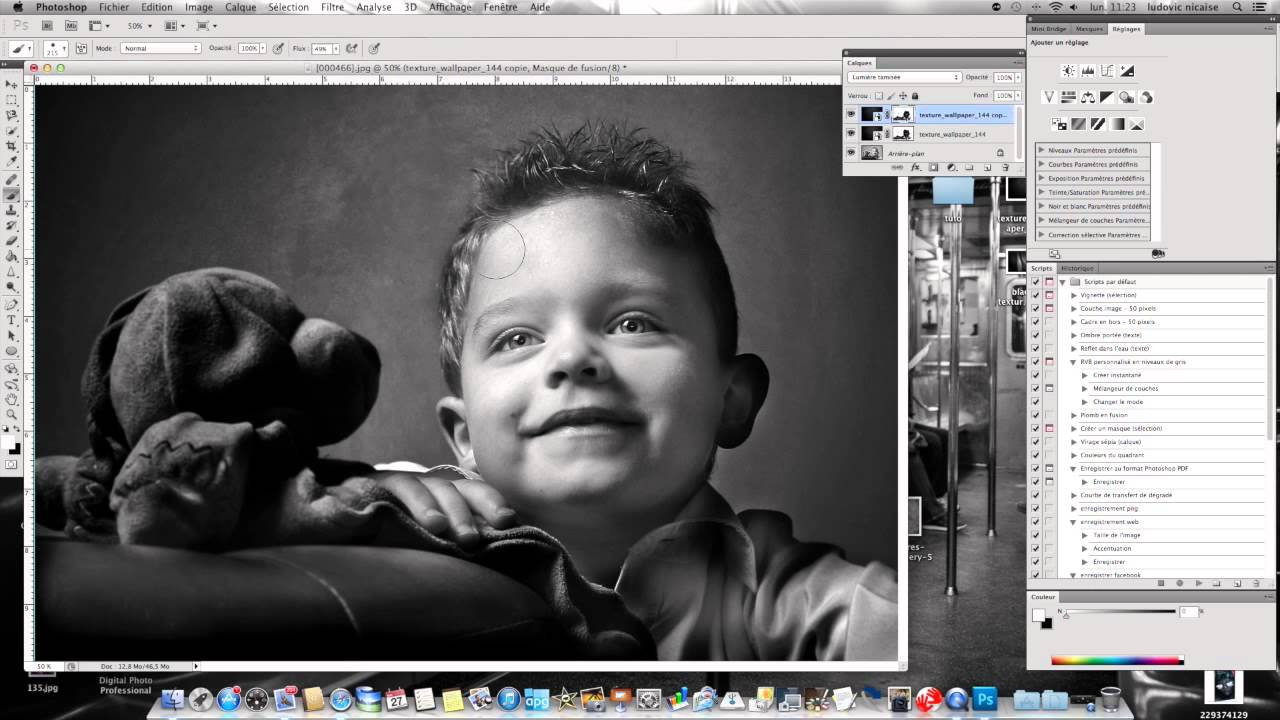Add a Vibrance adjustment icon
The image size is (1280, 720).
pyautogui.click(x=1049, y=97)
